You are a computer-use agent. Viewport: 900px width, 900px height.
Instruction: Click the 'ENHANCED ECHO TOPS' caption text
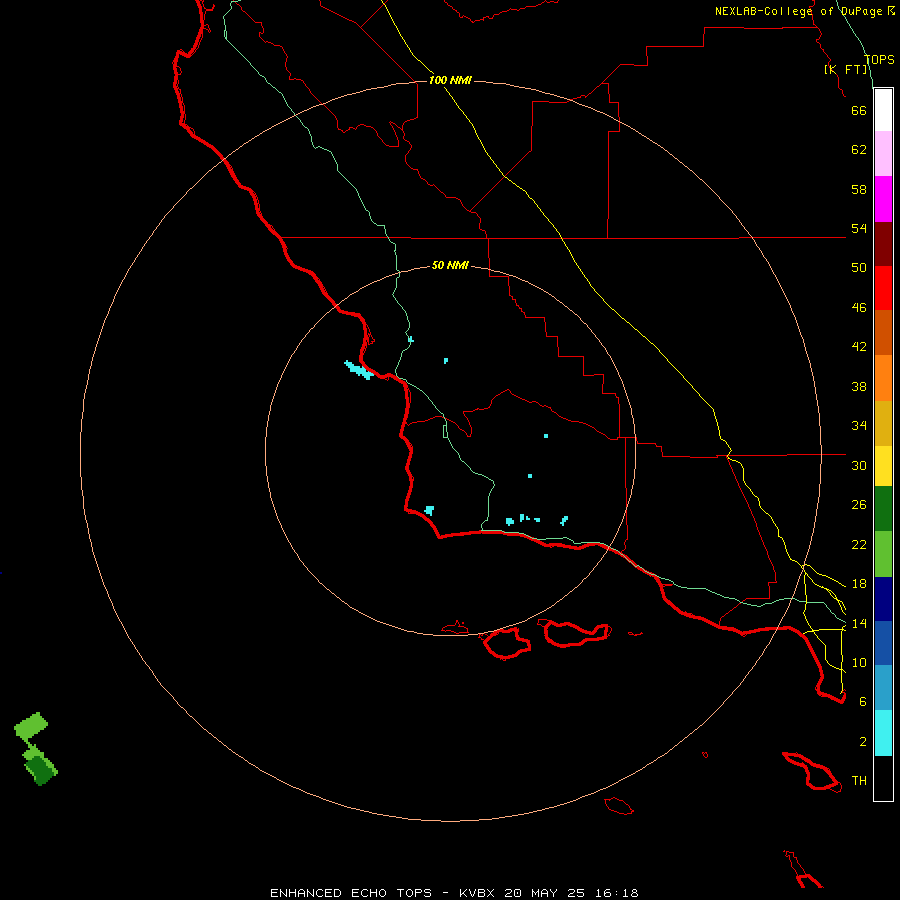[351, 893]
